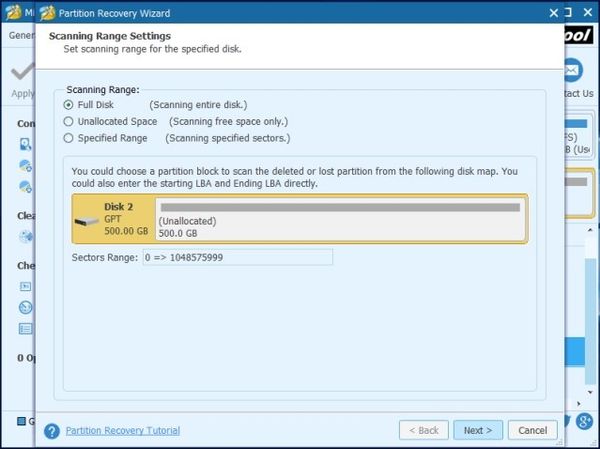Viewport: 600px width, 449px height.
Task: Go back using the Back button
Action: tap(423, 430)
